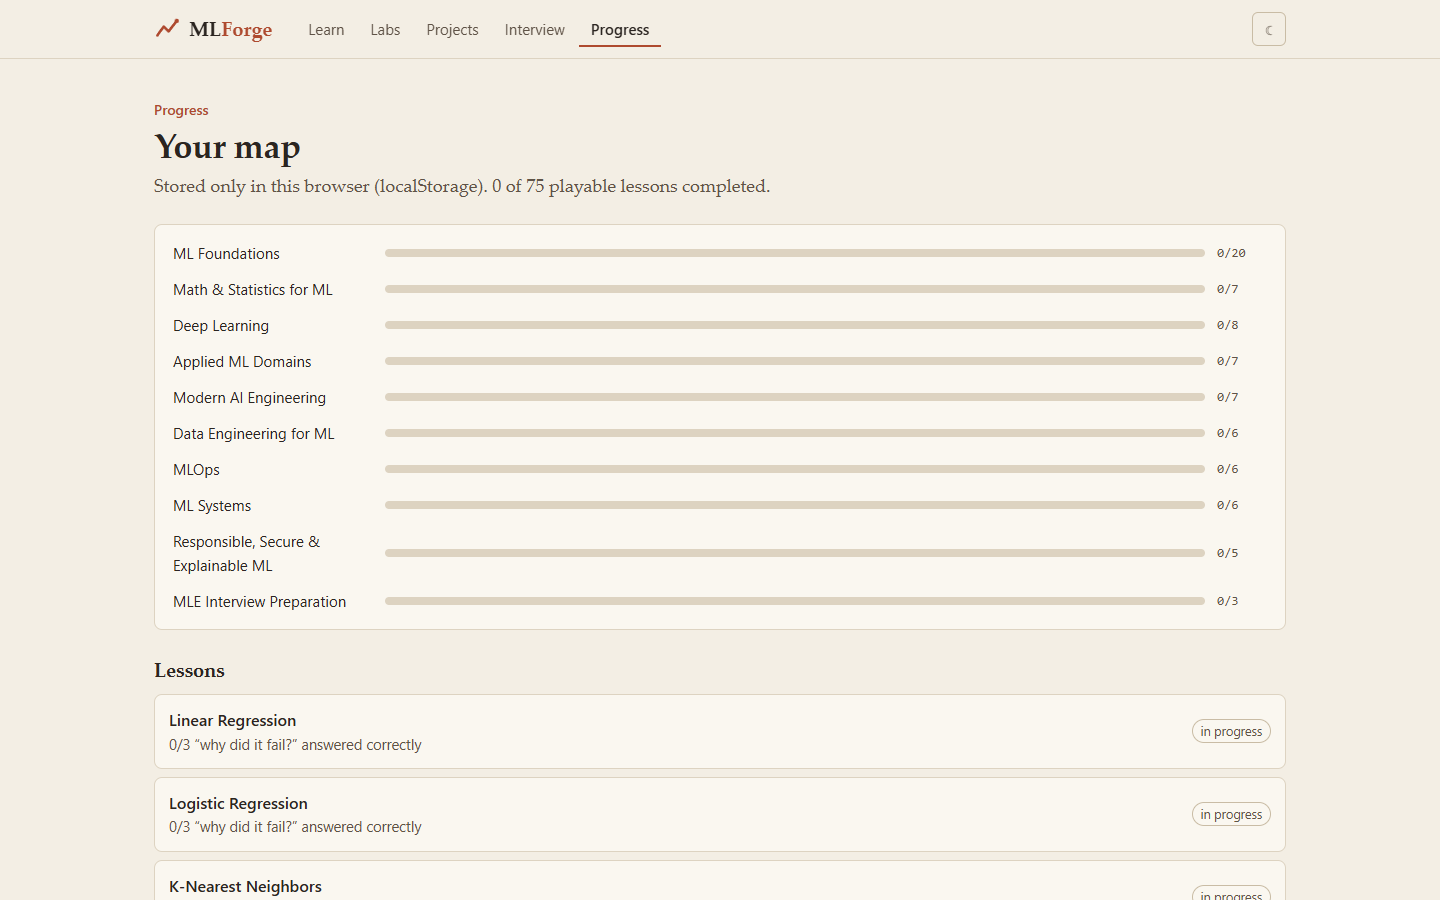Open the K-Nearest Neighbors lesson title

click(245, 887)
